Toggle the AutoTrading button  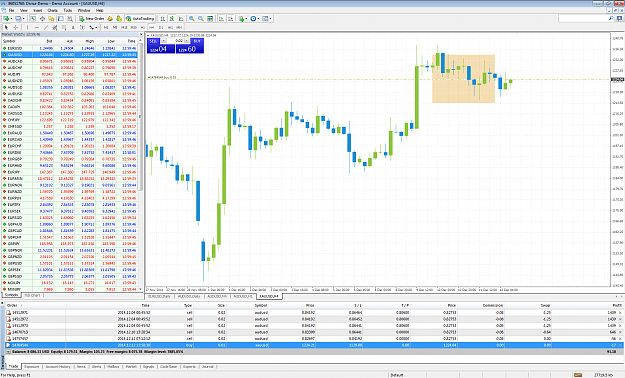point(140,18)
